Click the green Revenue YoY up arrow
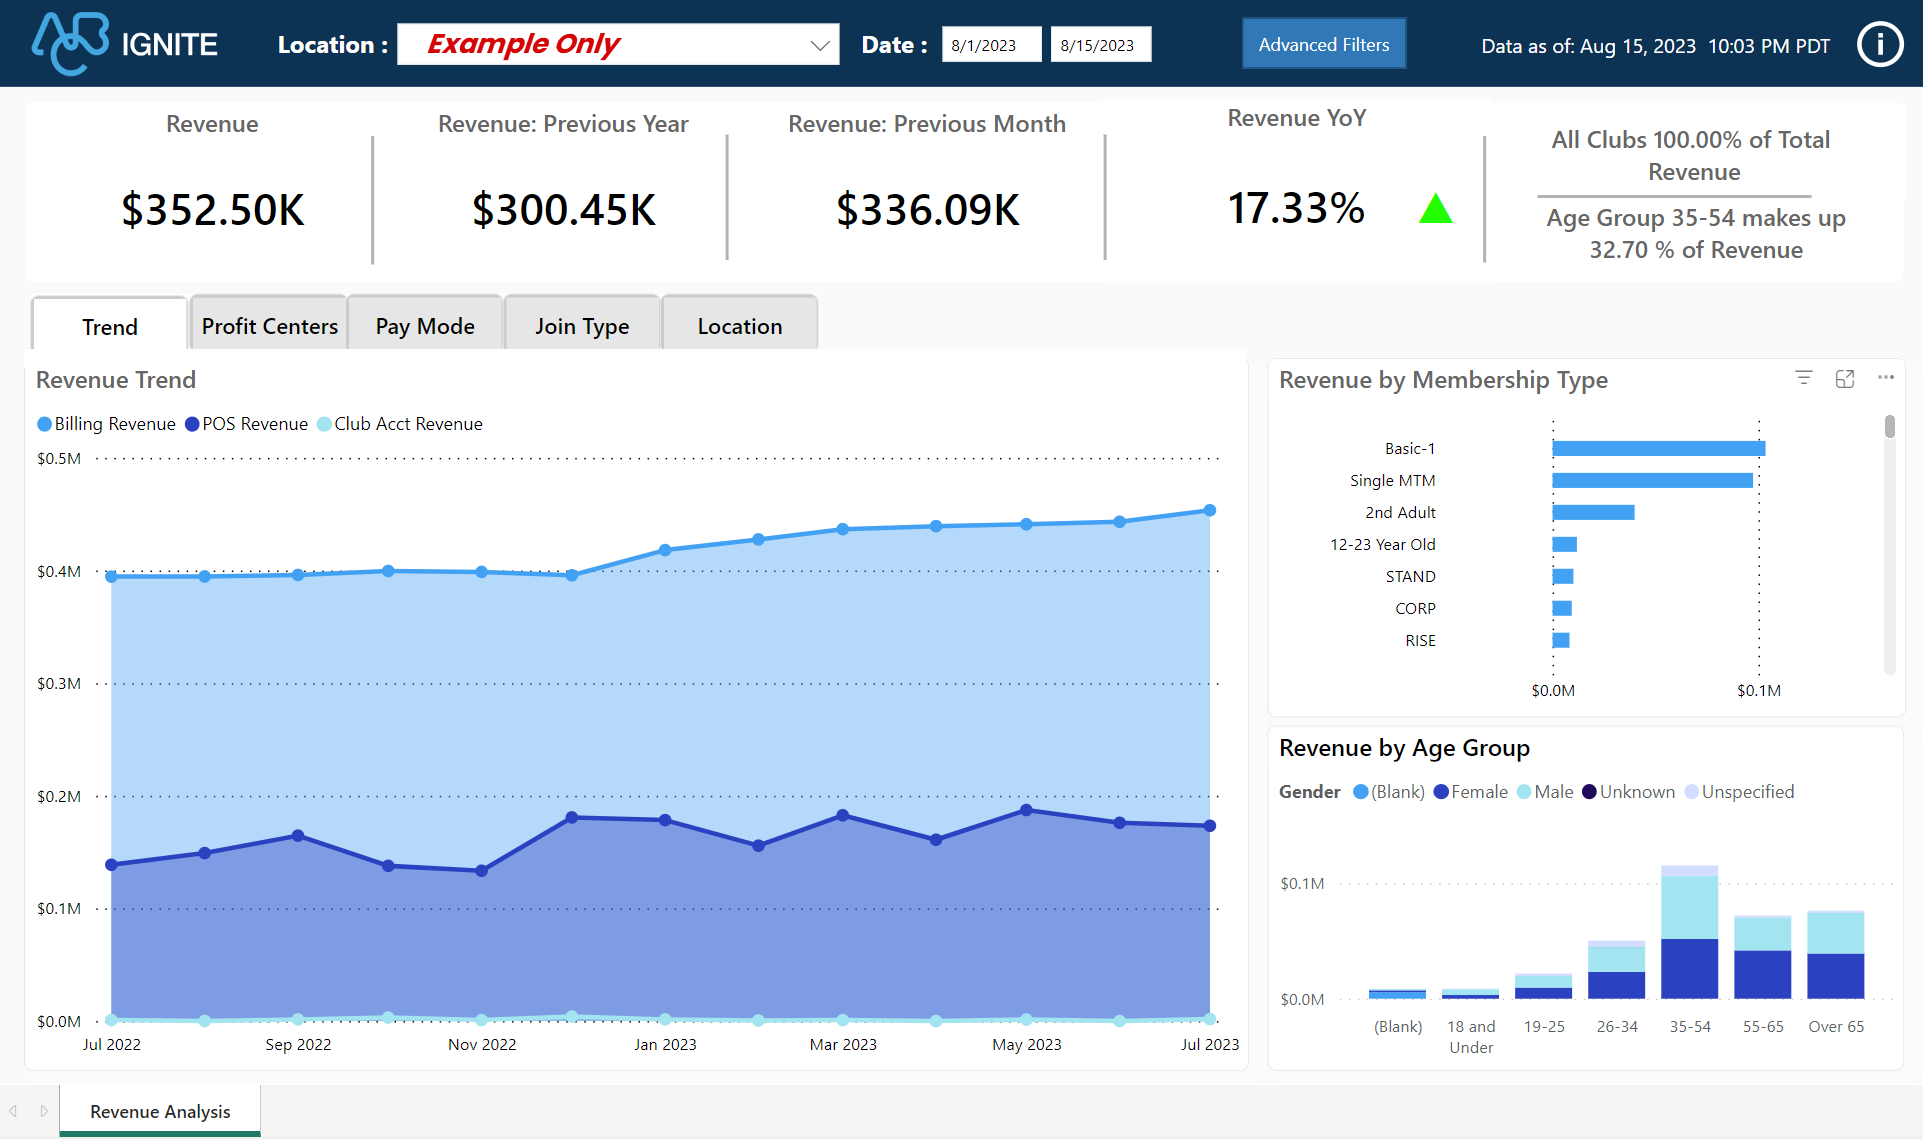The height and width of the screenshot is (1139, 1923). point(1436,208)
